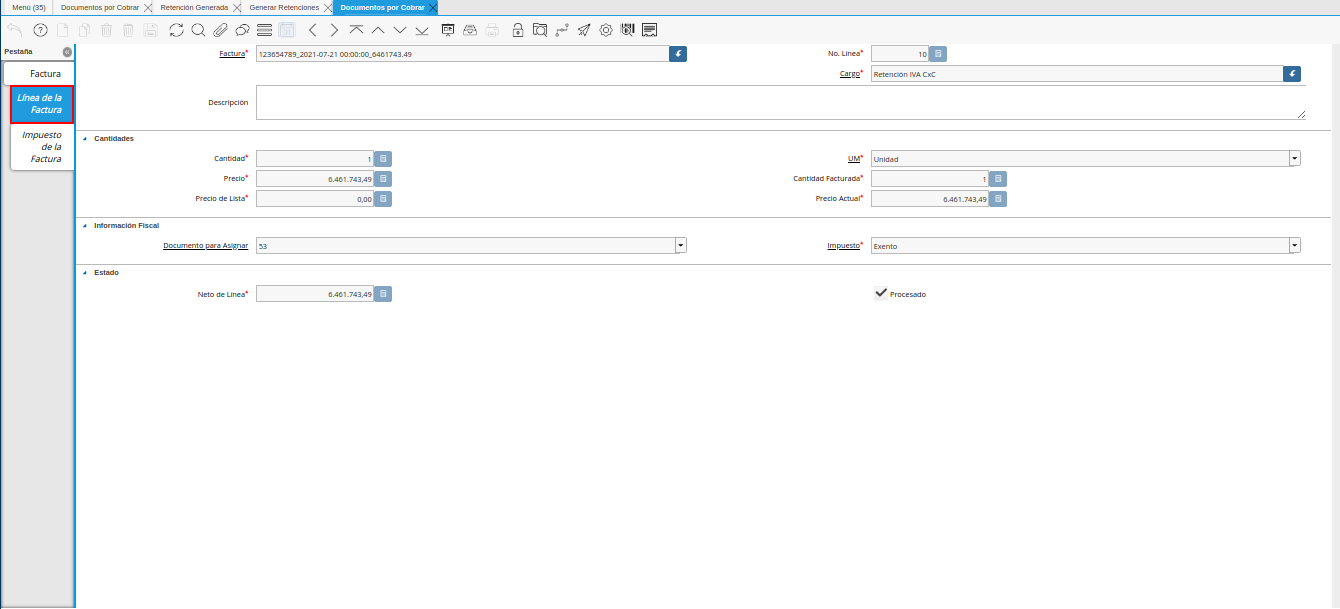This screenshot has width=1340, height=609.
Task: Open the product info binoculars icon
Action: pyautogui.click(x=628, y=30)
